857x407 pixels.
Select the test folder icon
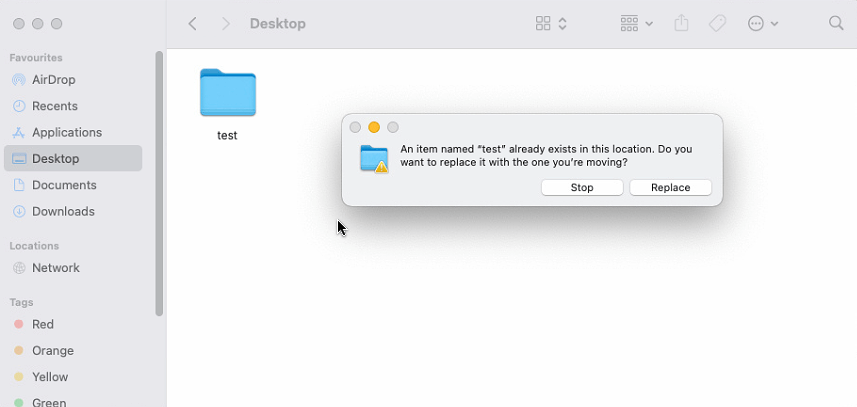pyautogui.click(x=228, y=94)
